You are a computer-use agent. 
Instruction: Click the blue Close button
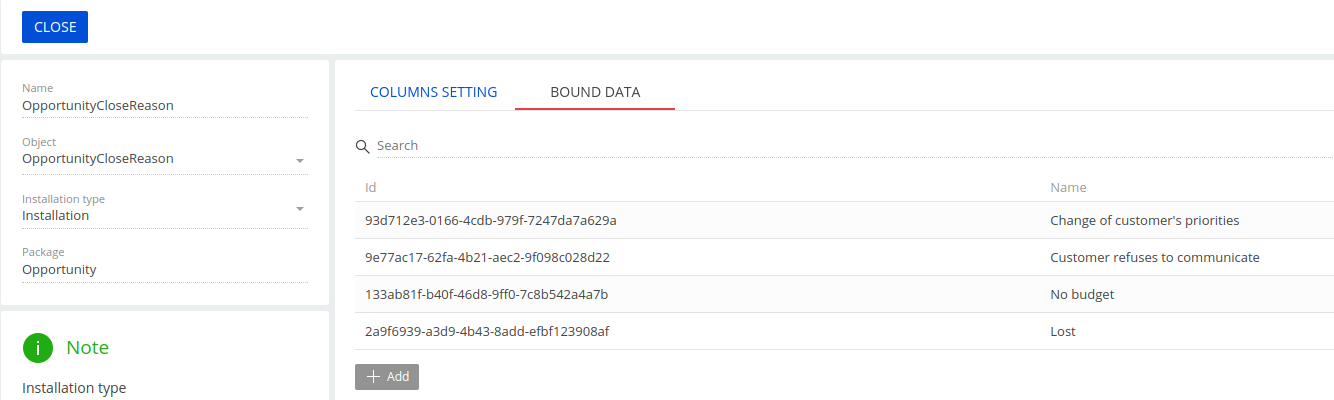tap(55, 27)
